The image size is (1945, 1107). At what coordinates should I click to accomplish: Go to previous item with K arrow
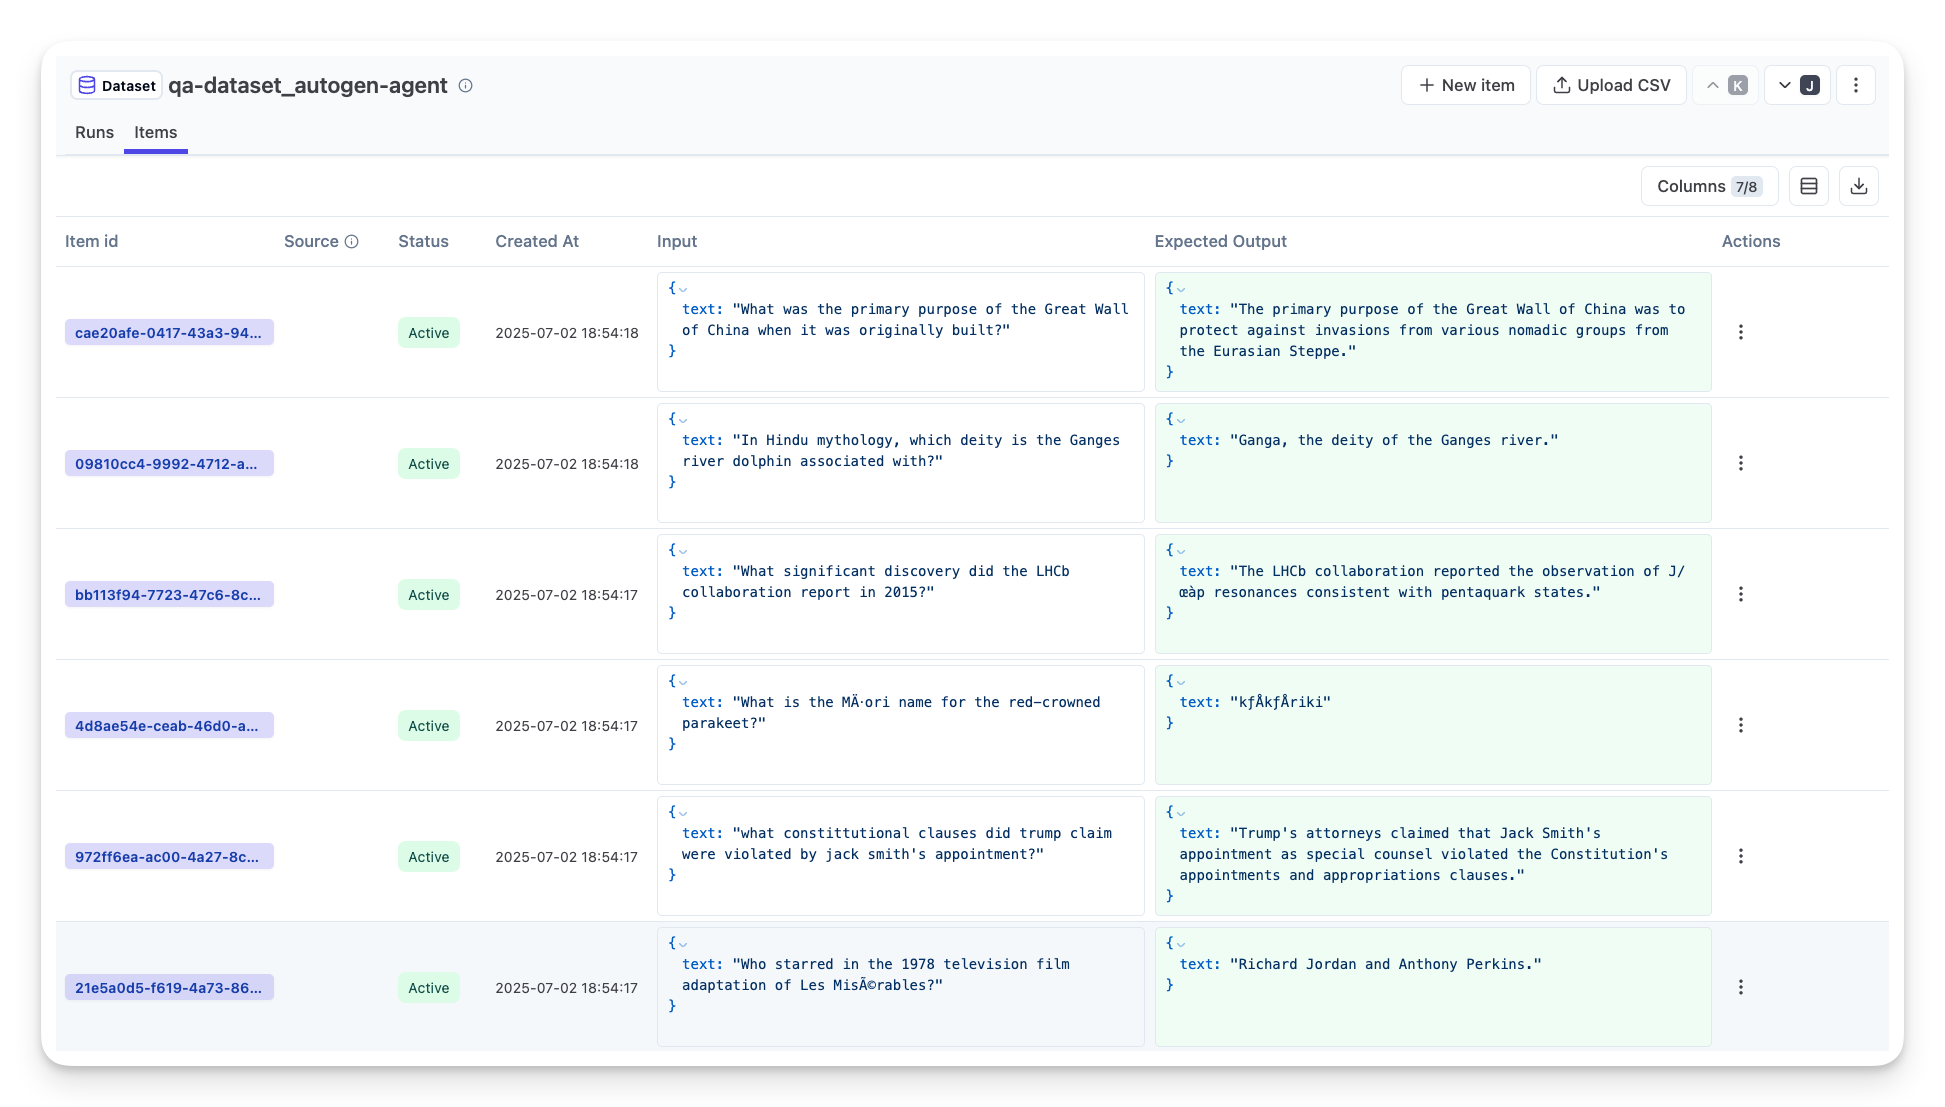[x=1725, y=85]
